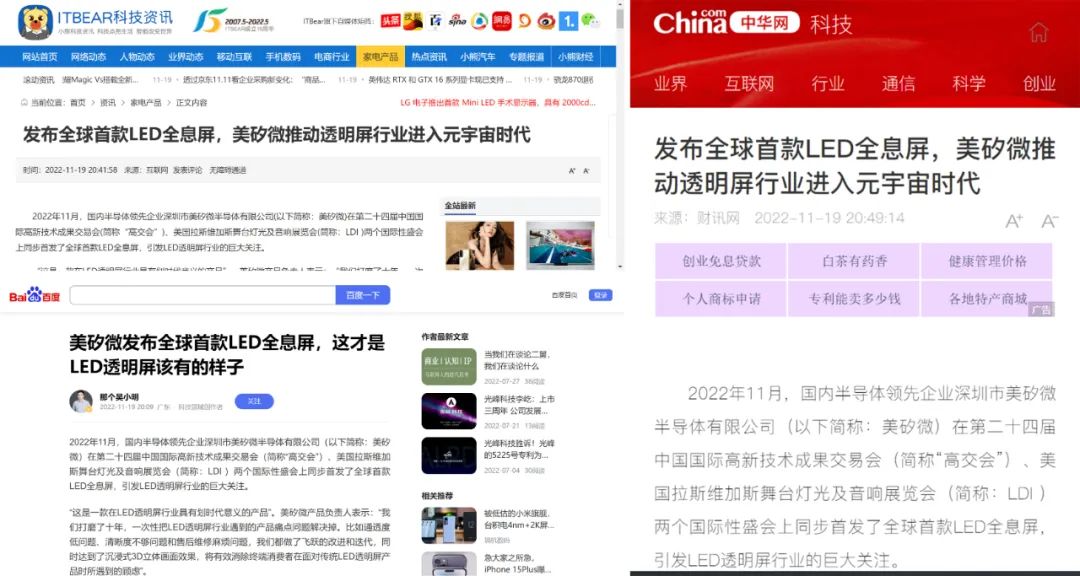Image resolution: width=1080 pixels, height=576 pixels.
Task: Open the Sina media icon
Action: coord(457,21)
